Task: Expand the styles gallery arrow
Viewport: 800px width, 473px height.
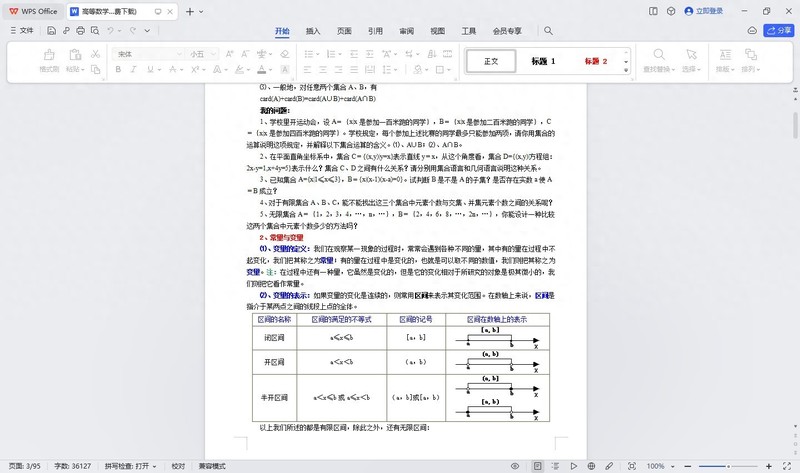Action: (x=626, y=70)
